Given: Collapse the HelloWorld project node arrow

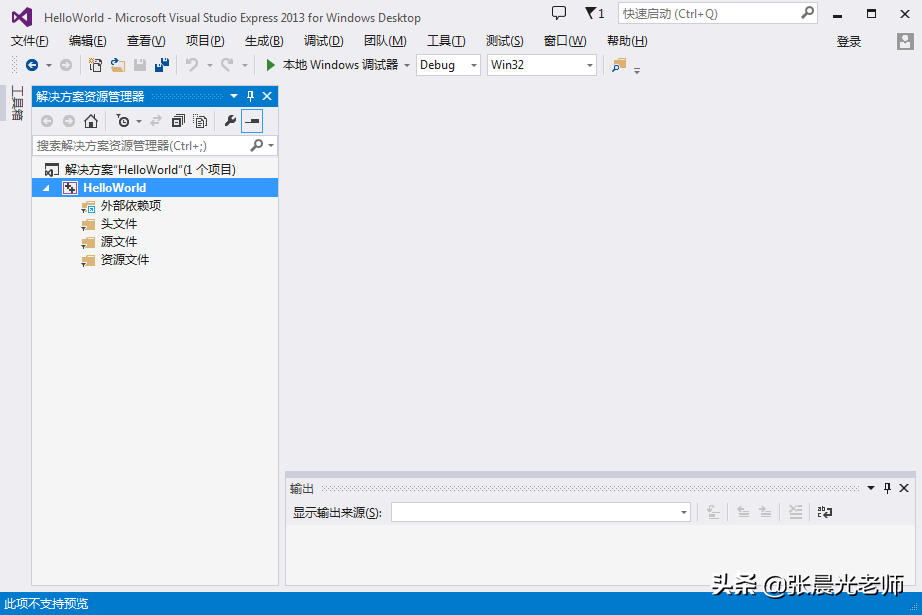Looking at the screenshot, I should click(47, 188).
